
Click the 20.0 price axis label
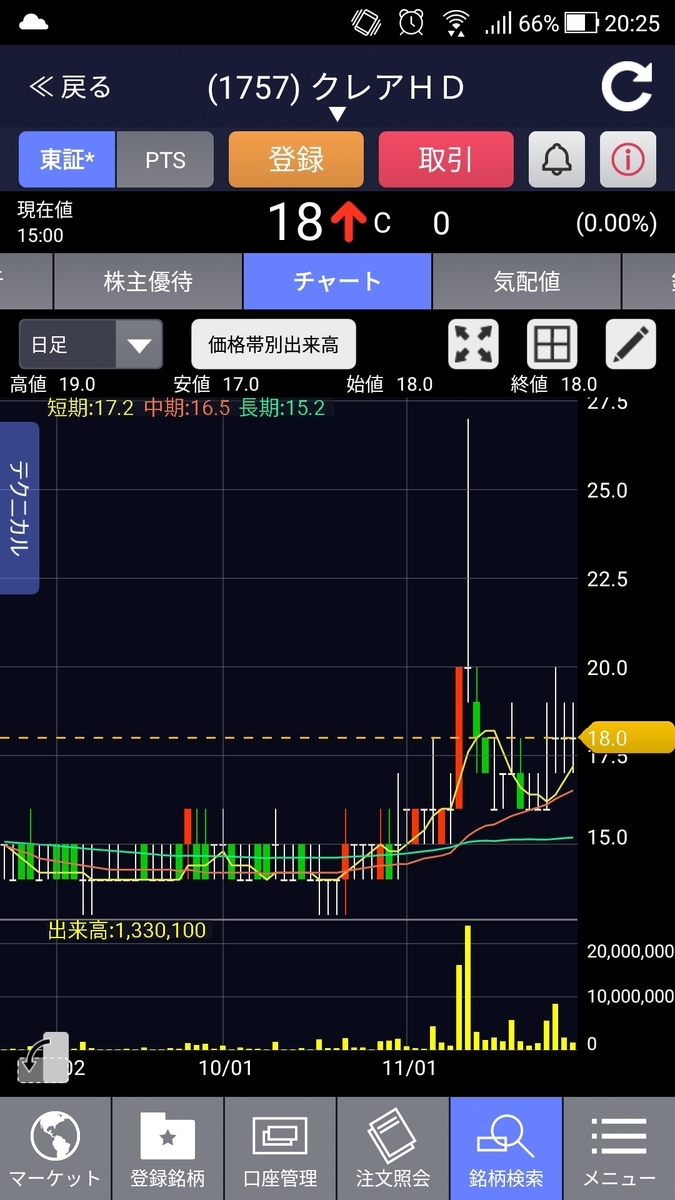(x=607, y=668)
